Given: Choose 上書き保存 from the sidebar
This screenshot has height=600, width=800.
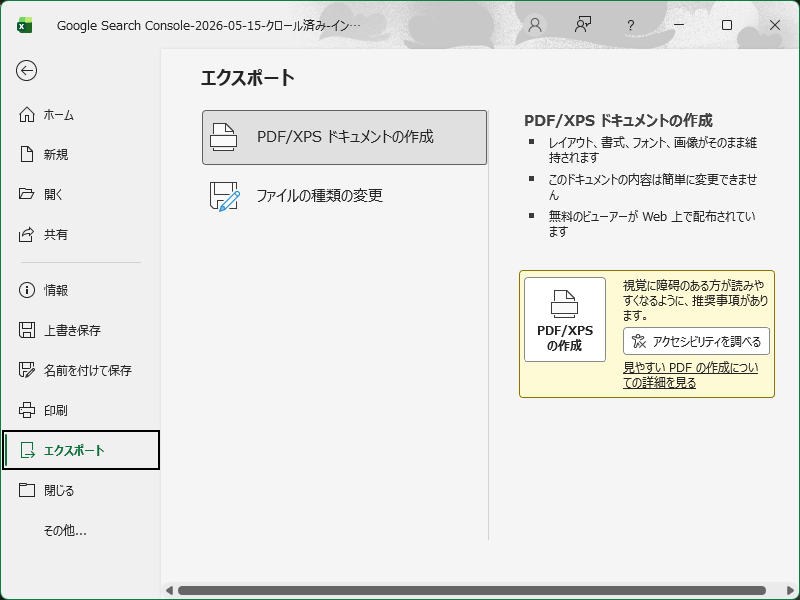Looking at the screenshot, I should pos(81,330).
